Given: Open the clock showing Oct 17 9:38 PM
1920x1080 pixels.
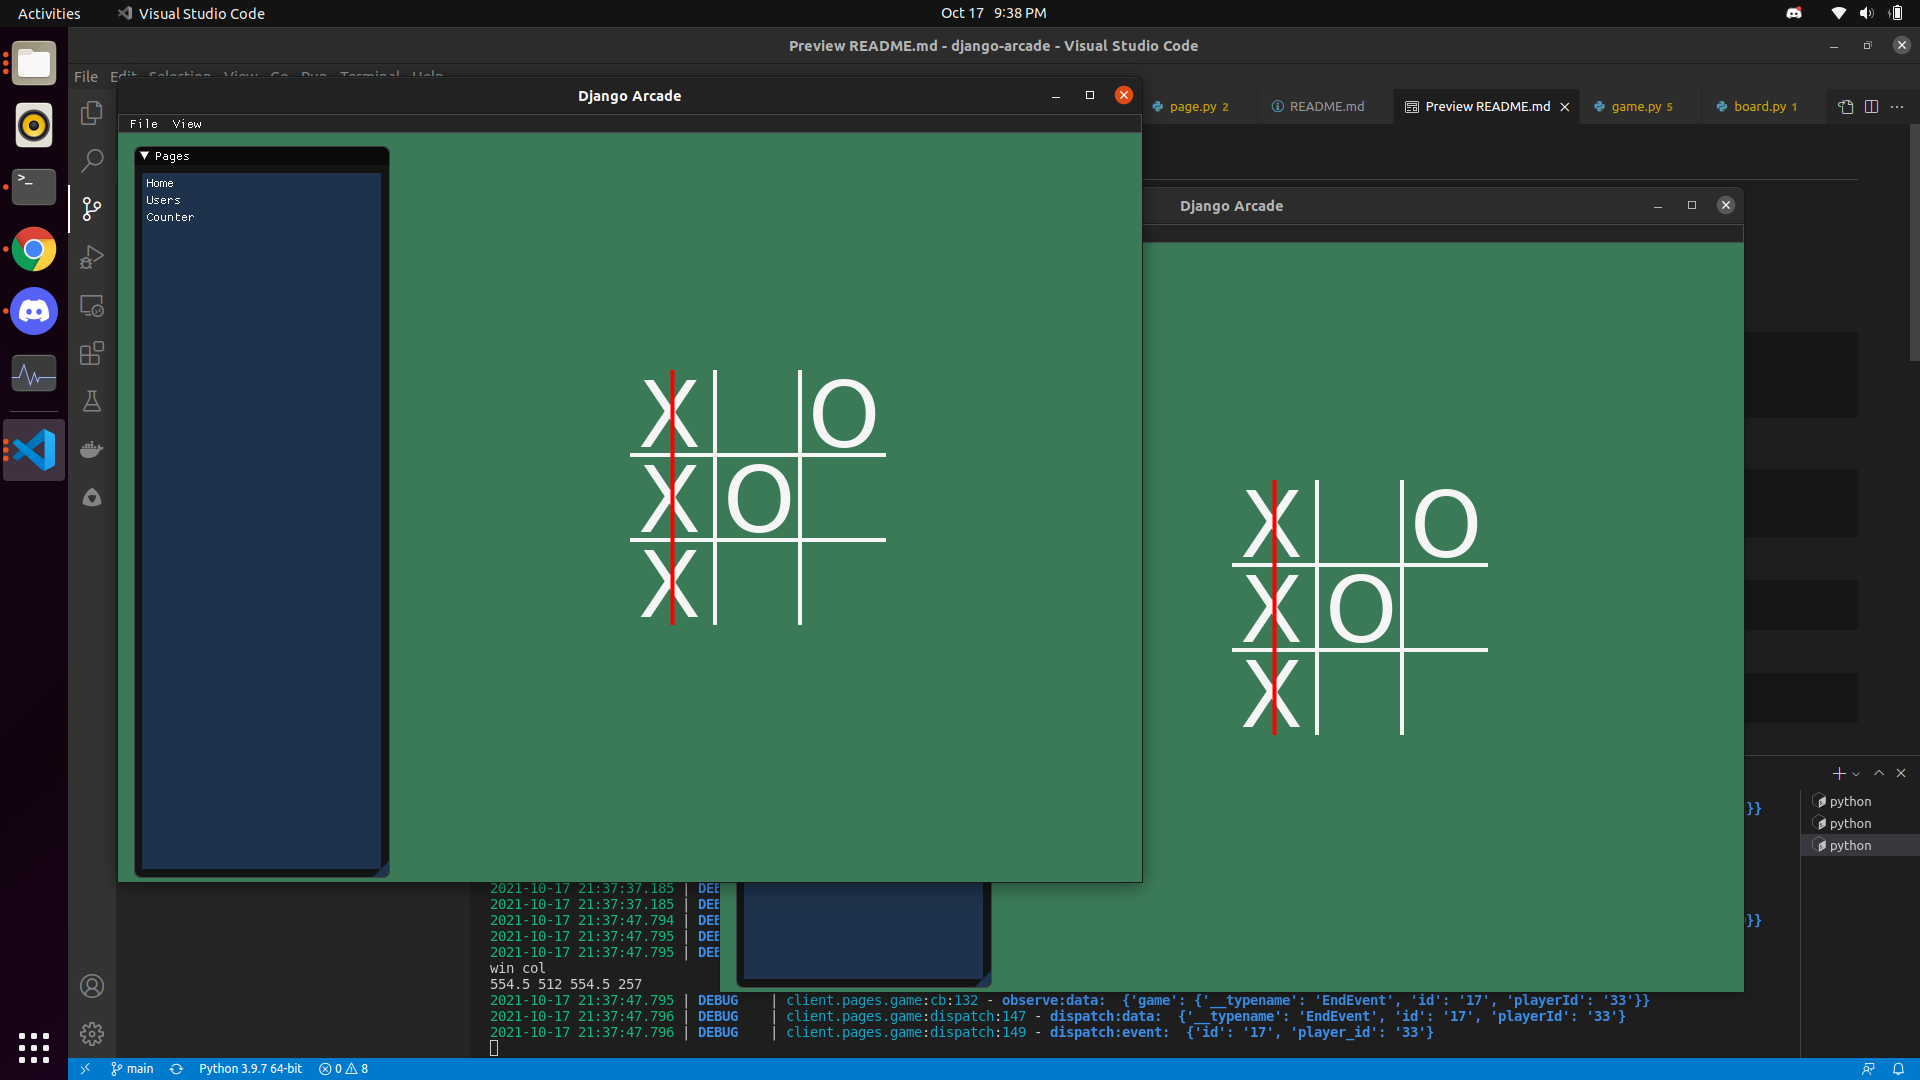Looking at the screenshot, I should (993, 13).
